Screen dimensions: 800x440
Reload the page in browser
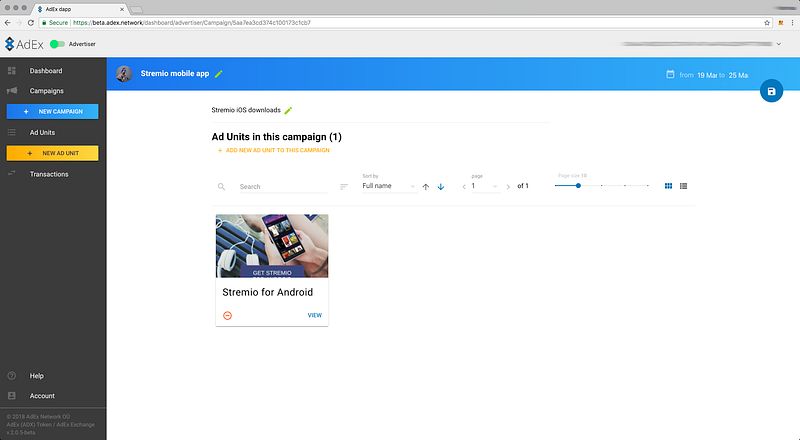31,22
